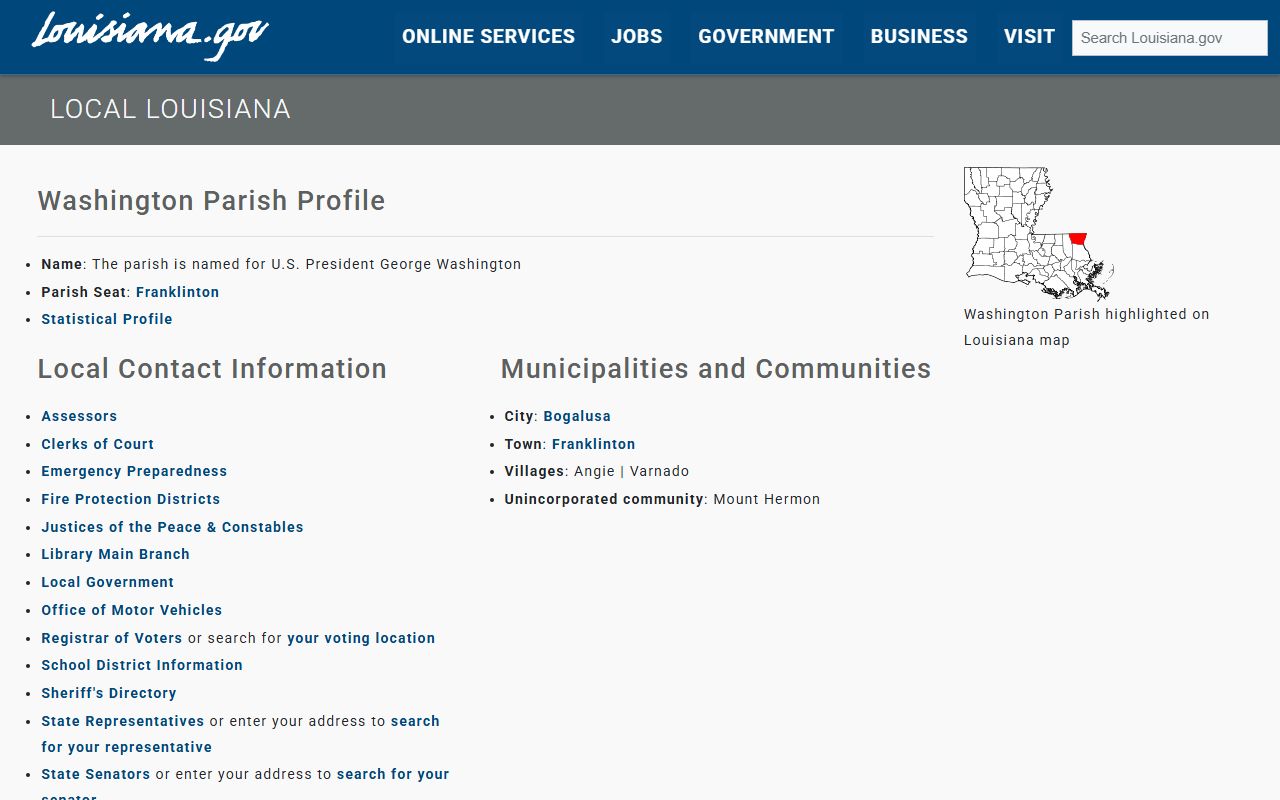
Task: Click the Washington Parish Profile heading
Action: tap(211, 200)
